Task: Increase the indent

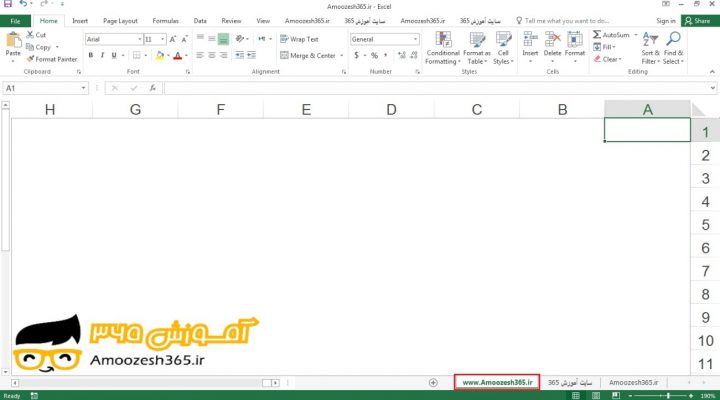Action: tap(251, 55)
